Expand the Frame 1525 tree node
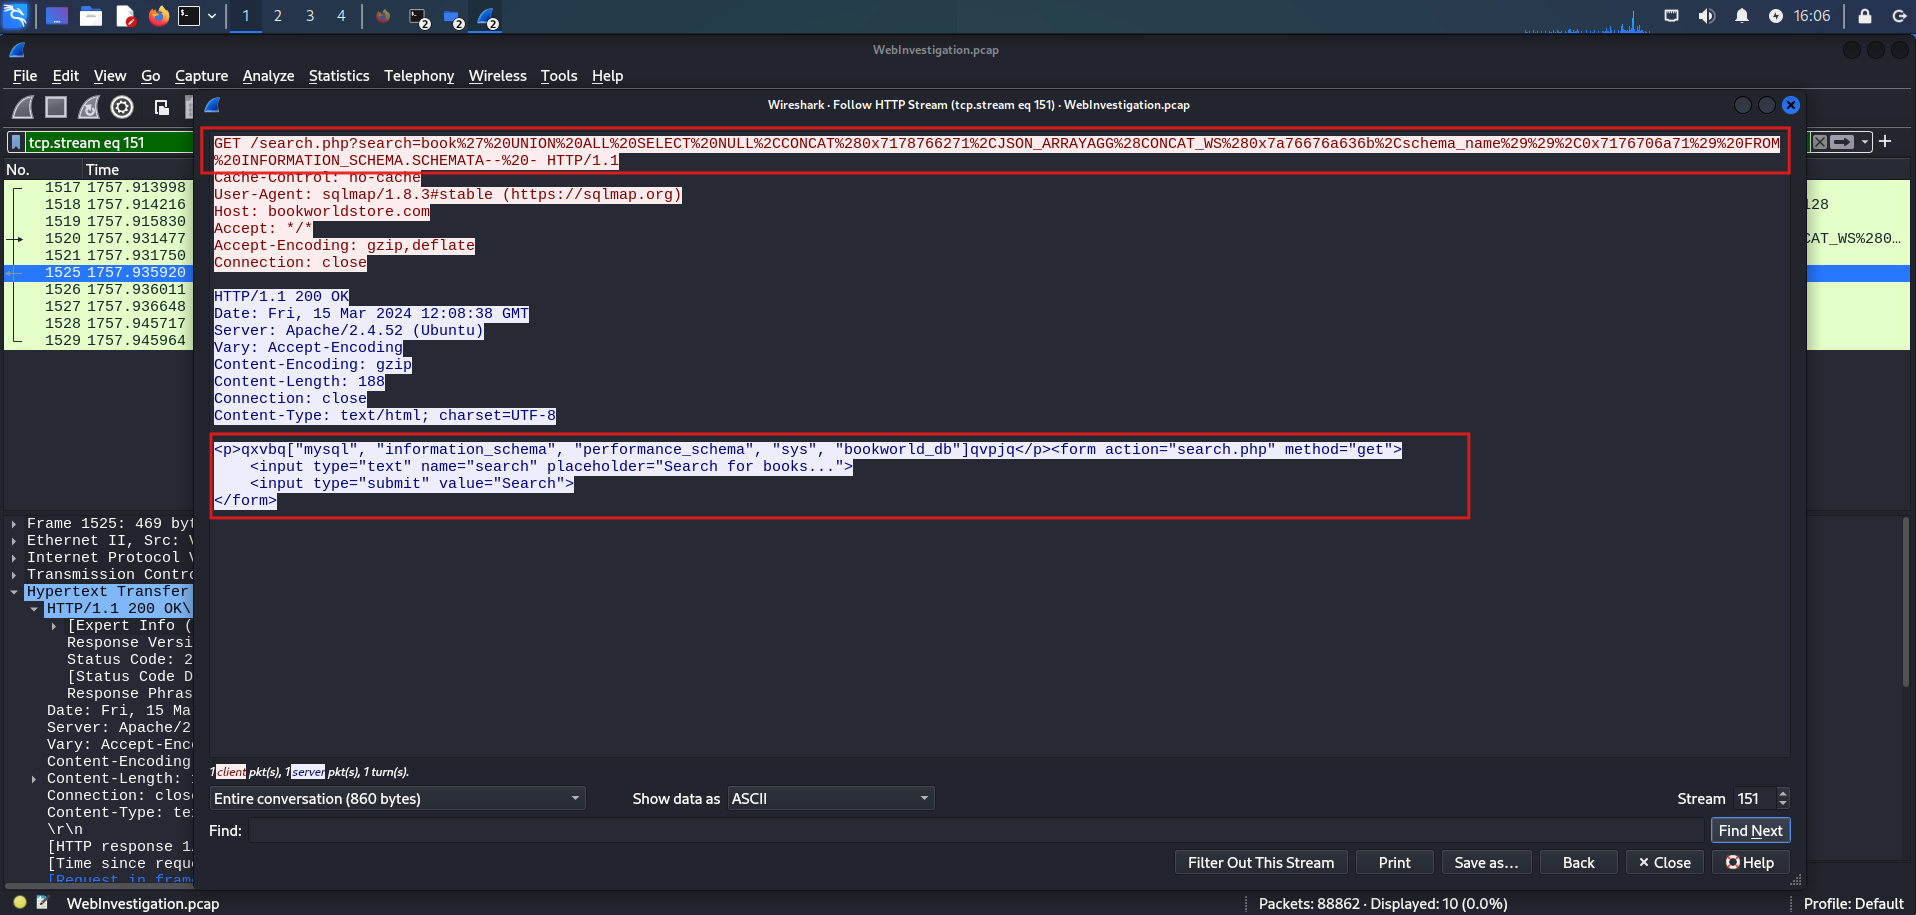This screenshot has height=915, width=1916. coord(14,523)
